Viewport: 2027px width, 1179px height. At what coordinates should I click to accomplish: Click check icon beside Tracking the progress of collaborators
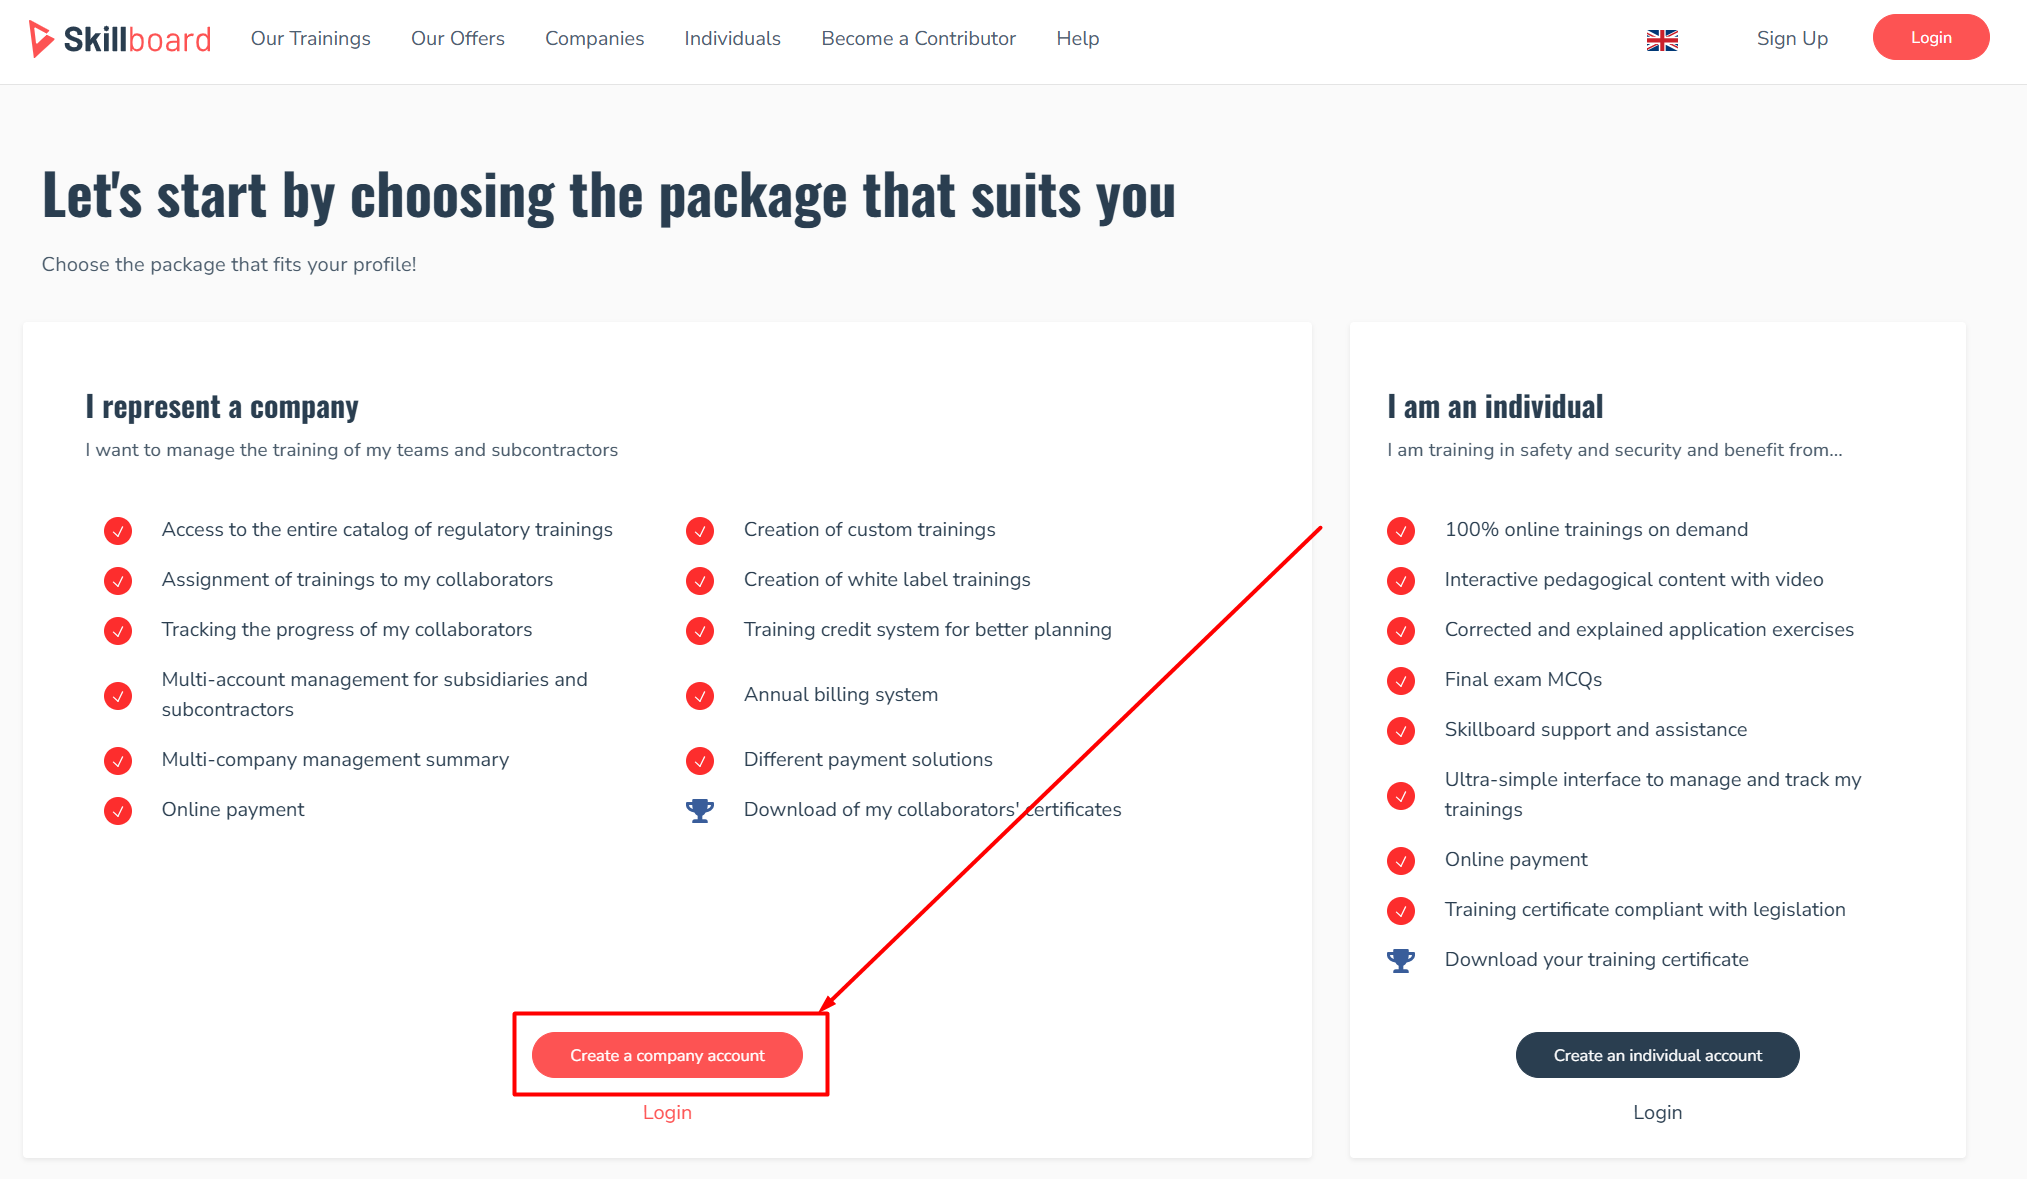[x=118, y=630]
